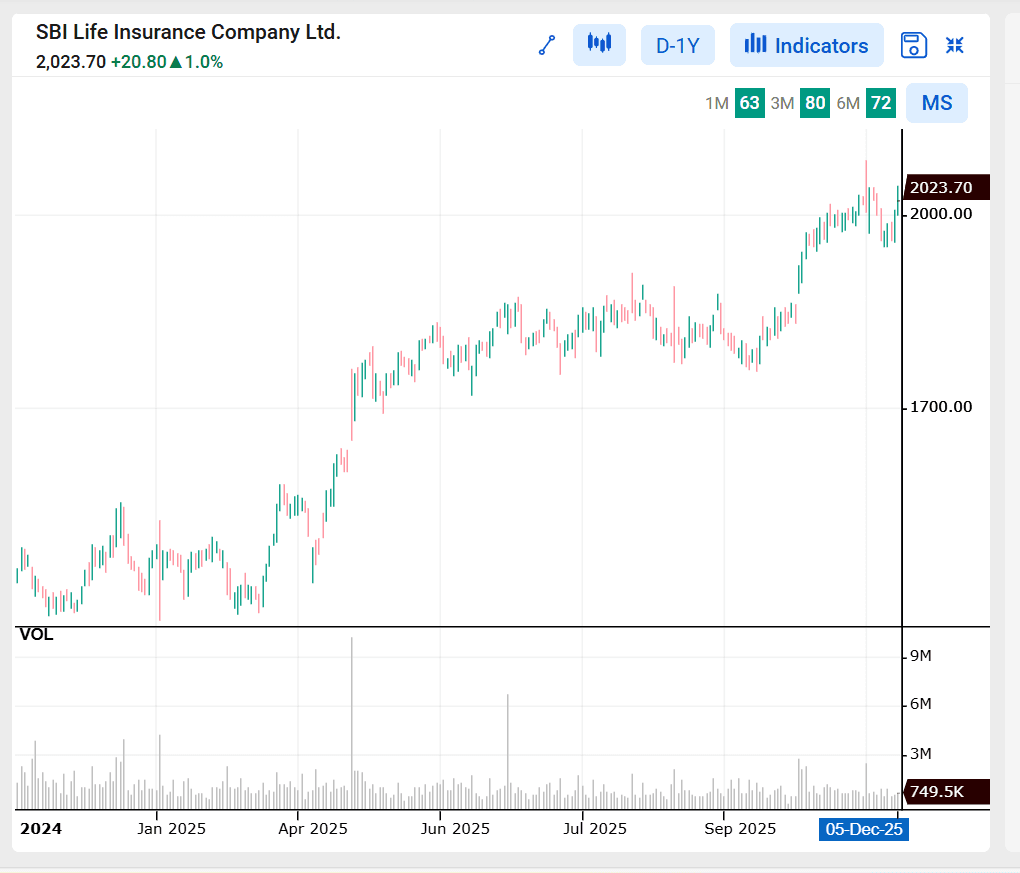
Task: Open the D-1Y timeframe selector
Action: [678, 46]
